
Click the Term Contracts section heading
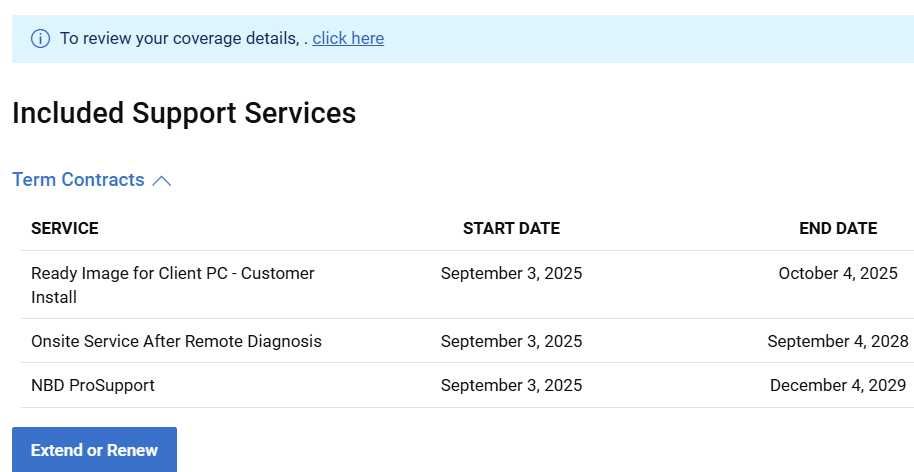pos(78,180)
